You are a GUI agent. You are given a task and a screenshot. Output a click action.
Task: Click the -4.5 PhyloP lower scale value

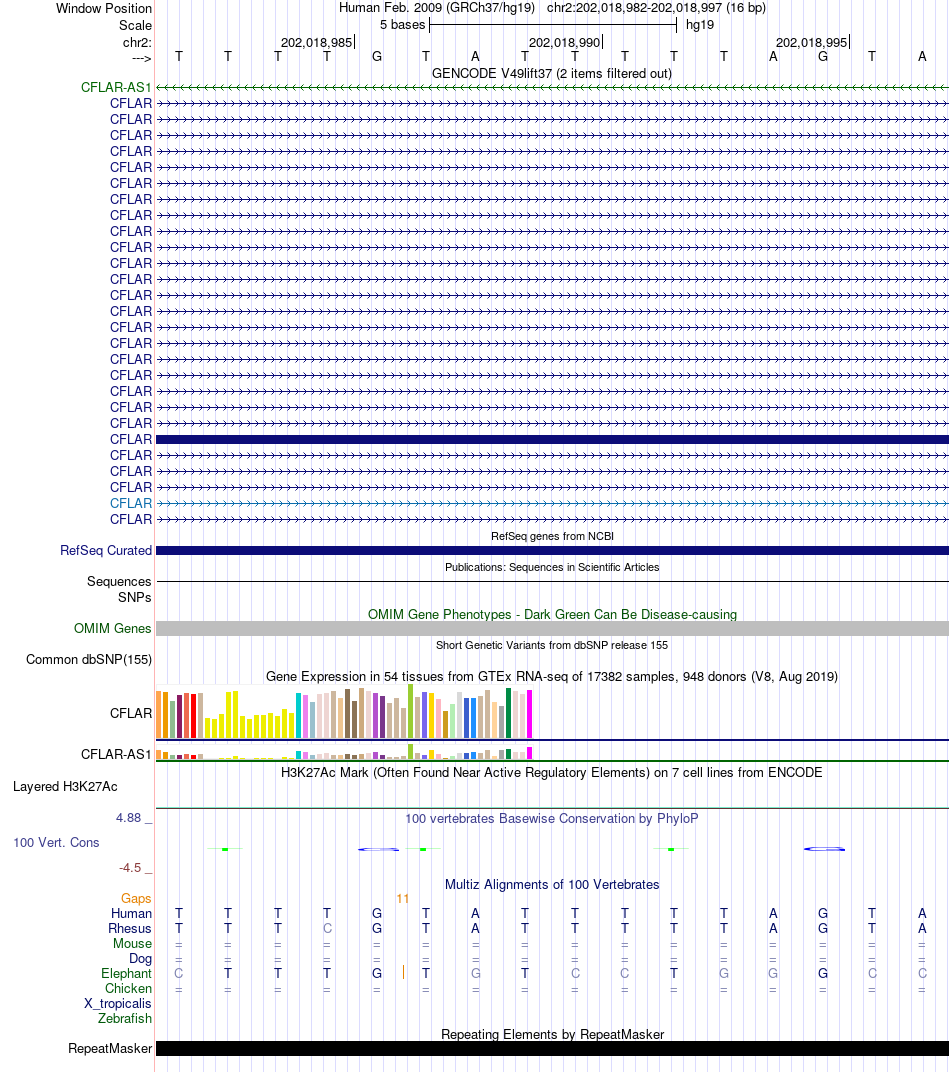tap(130, 868)
